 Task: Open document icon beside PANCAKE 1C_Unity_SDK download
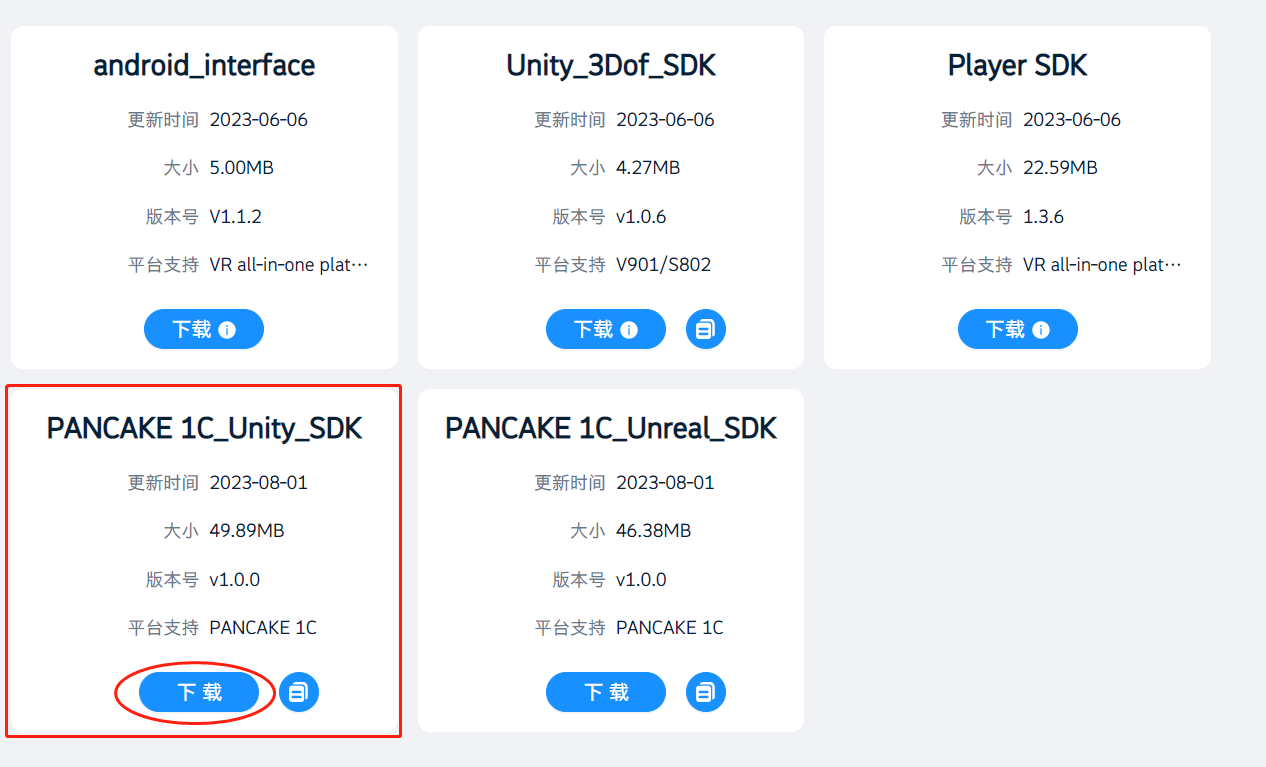pyautogui.click(x=299, y=691)
